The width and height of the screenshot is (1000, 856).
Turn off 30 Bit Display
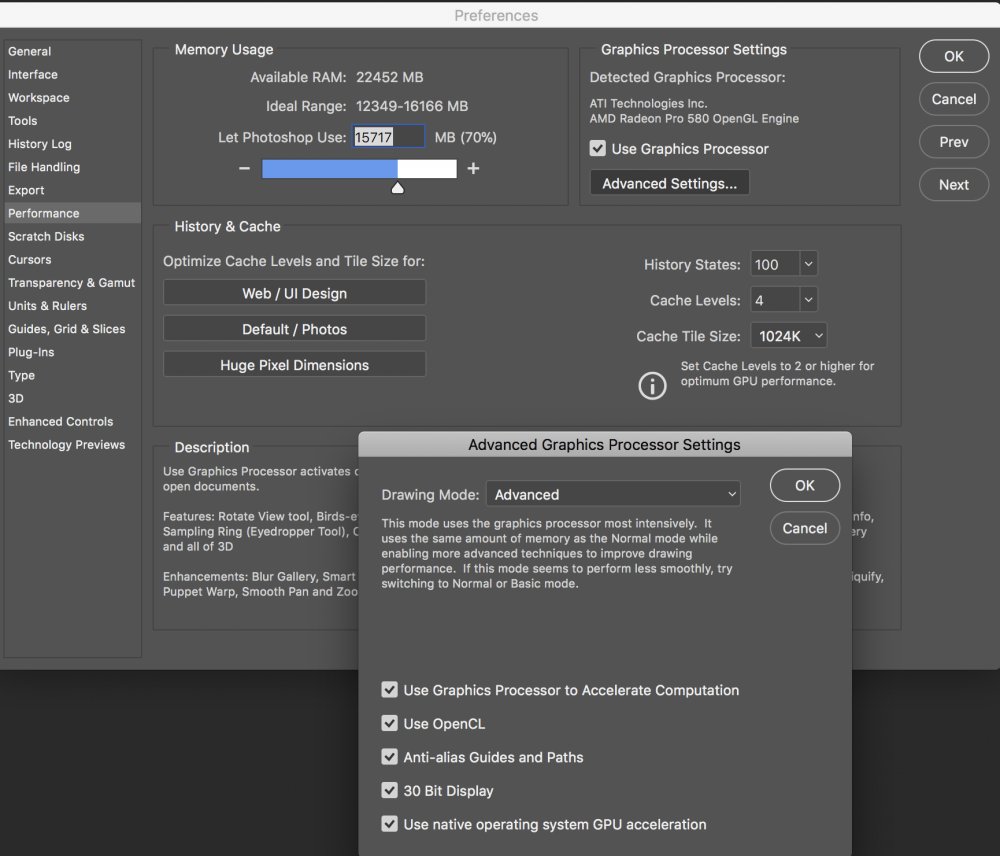click(390, 790)
